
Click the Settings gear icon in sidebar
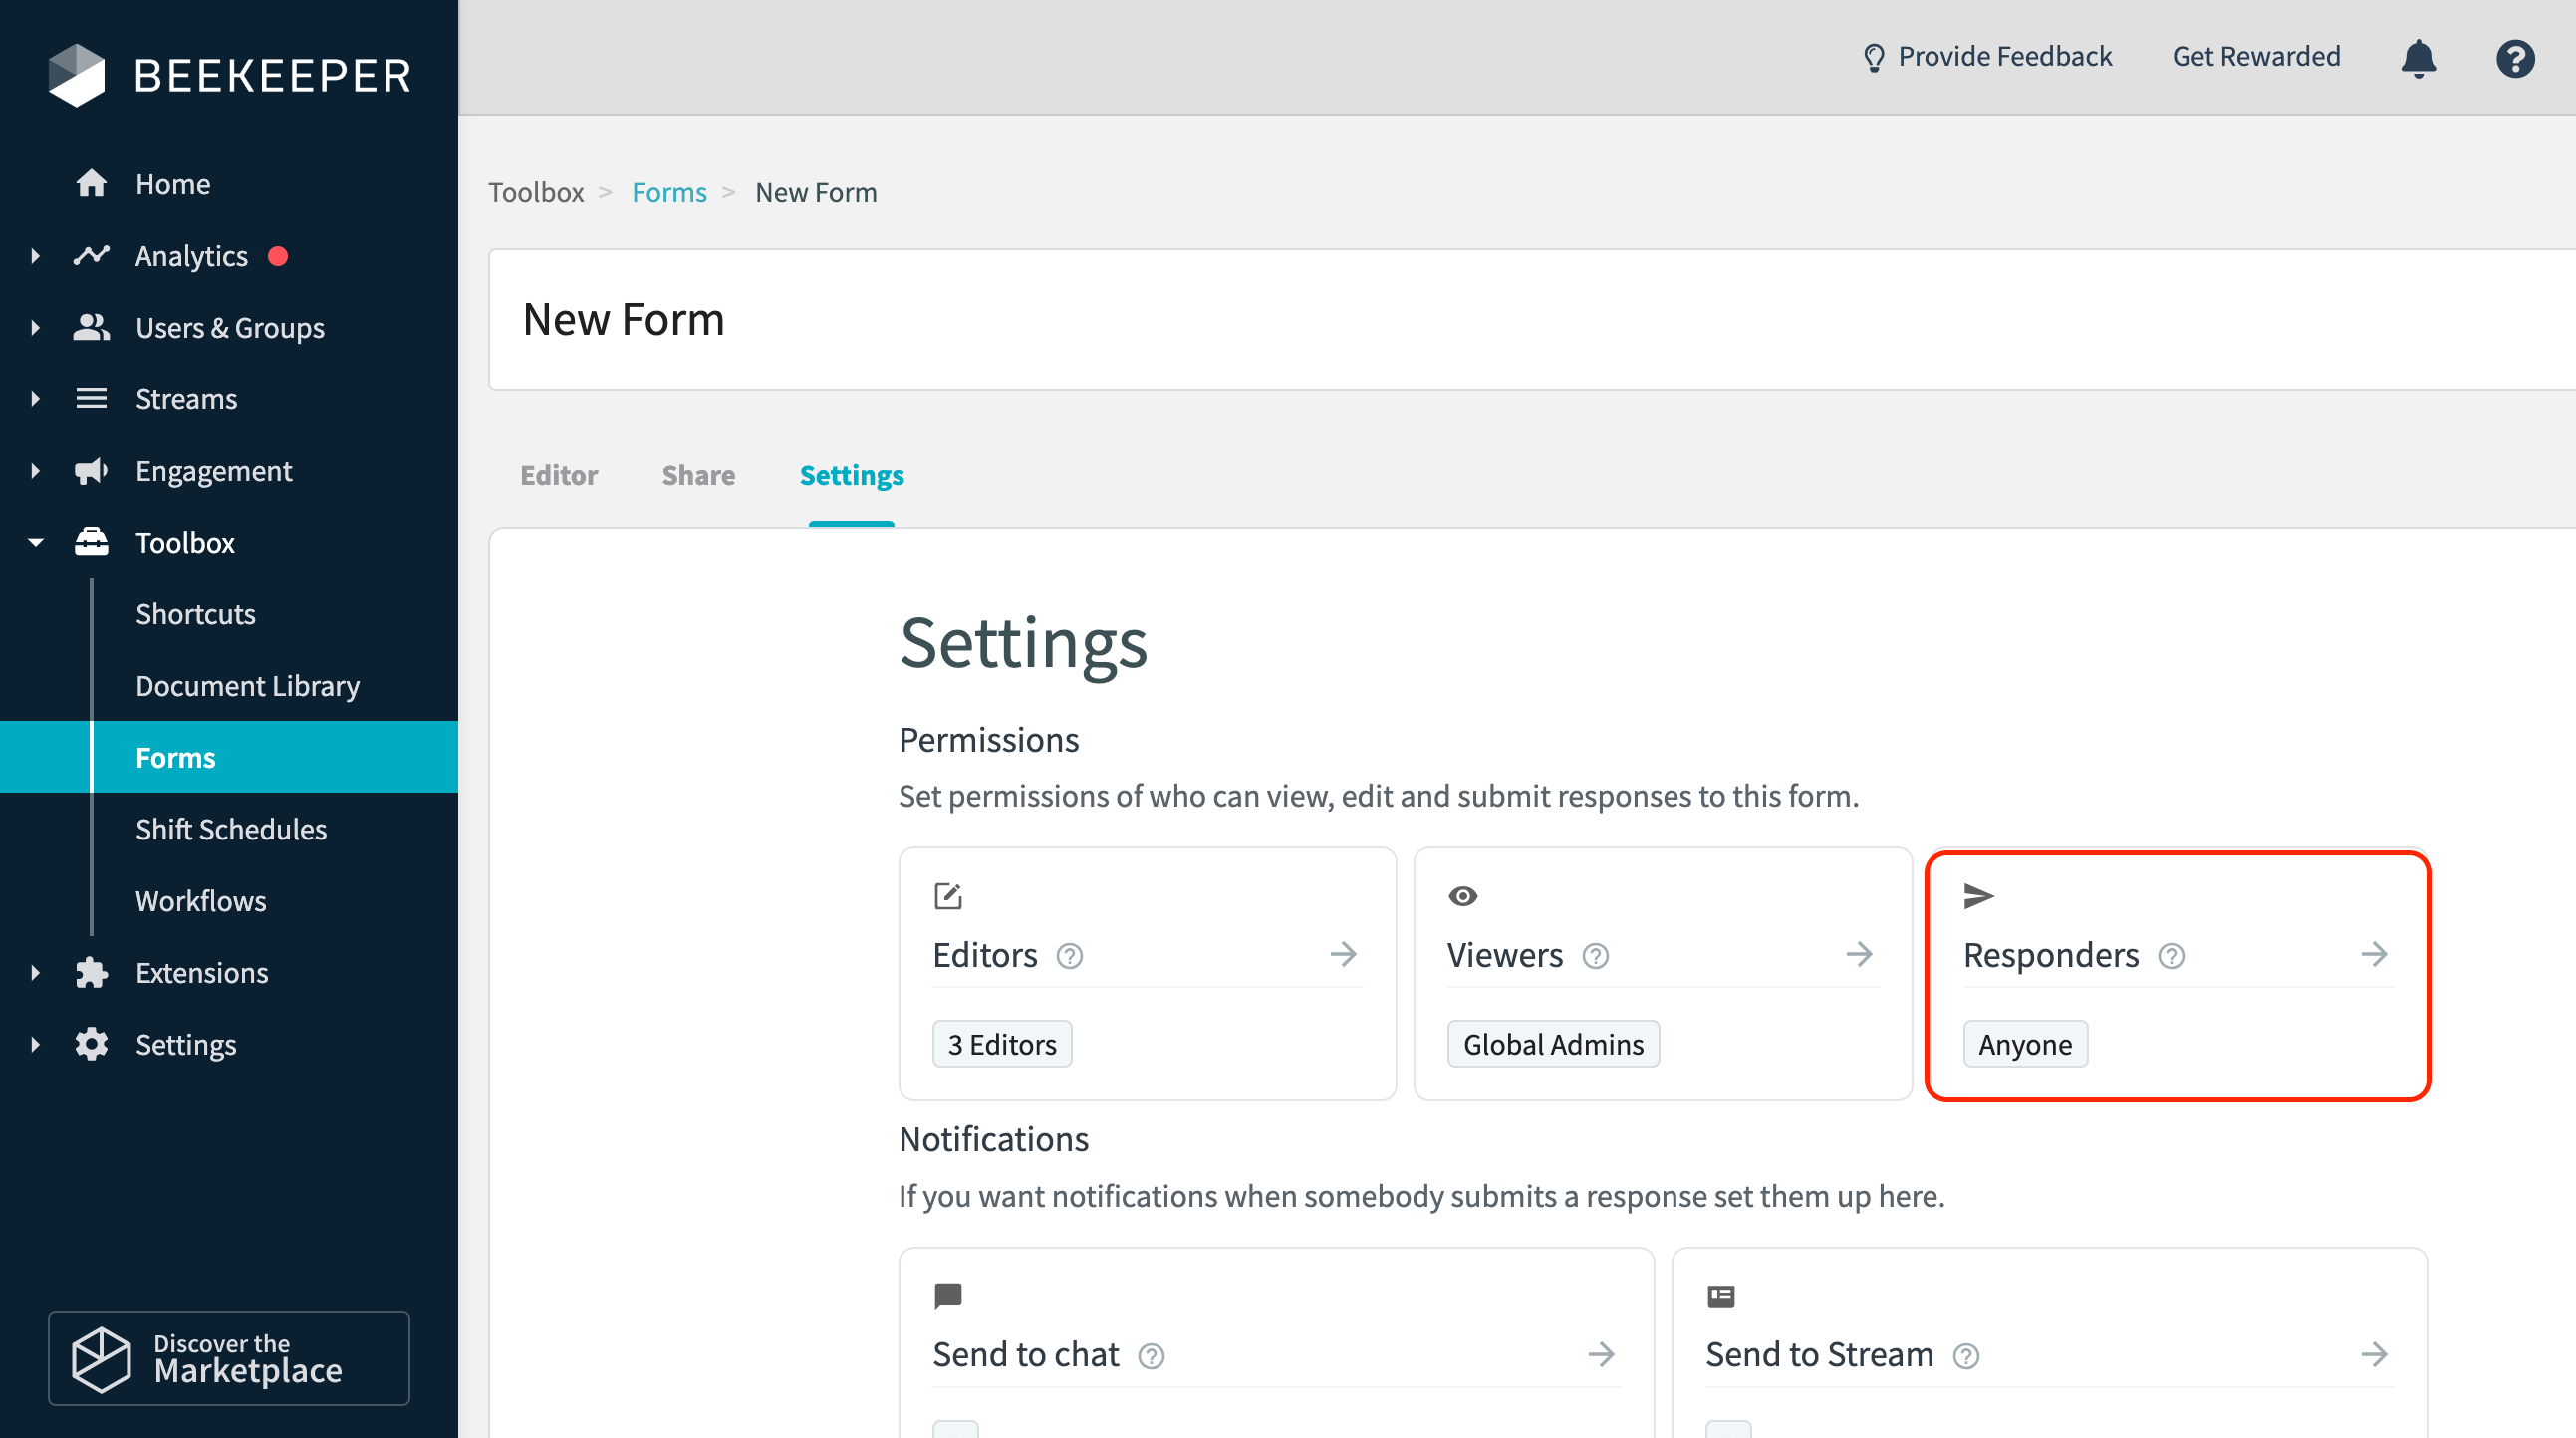91,1044
